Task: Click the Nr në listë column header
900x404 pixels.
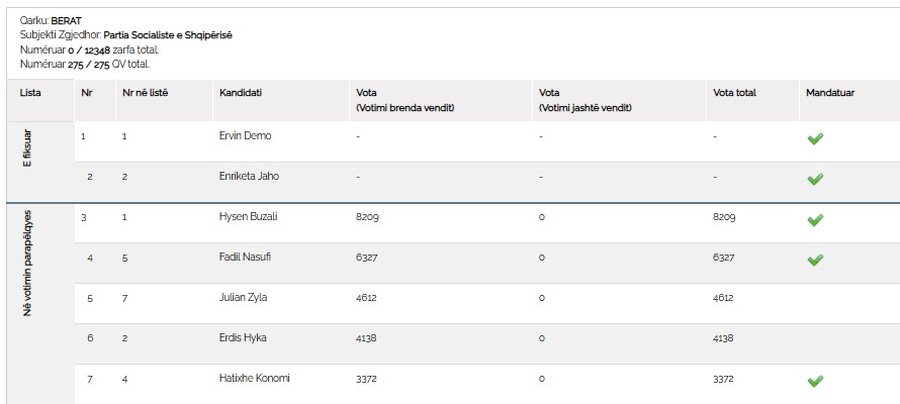Action: tap(145, 93)
